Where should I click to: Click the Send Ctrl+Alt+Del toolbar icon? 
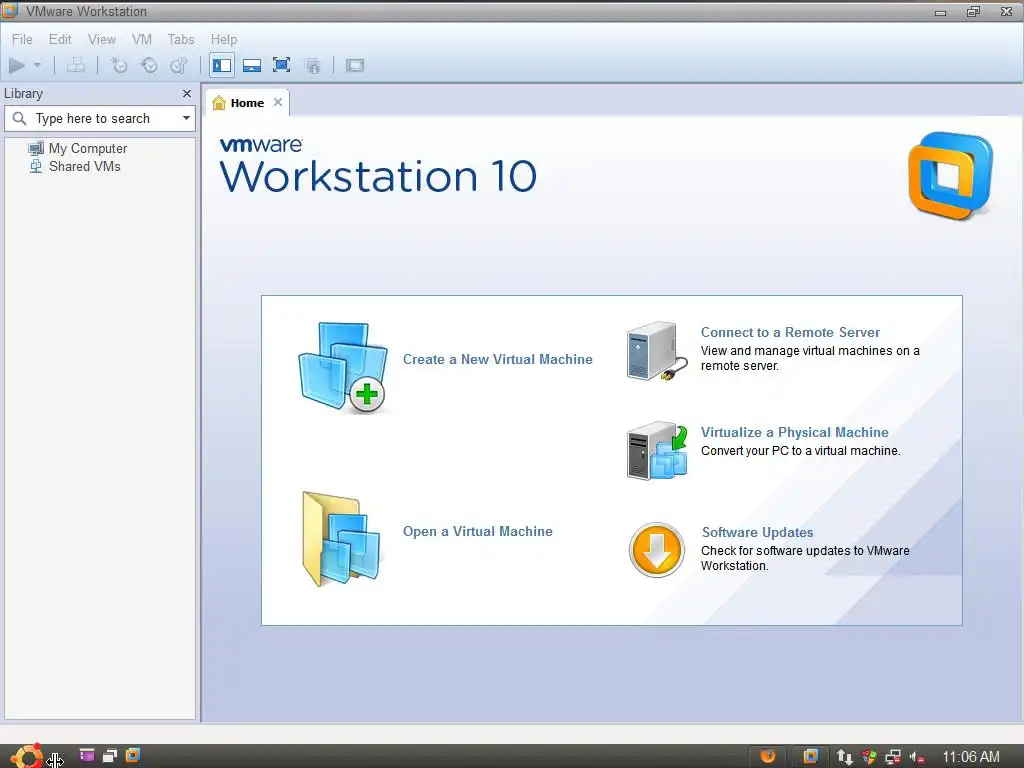click(x=76, y=65)
